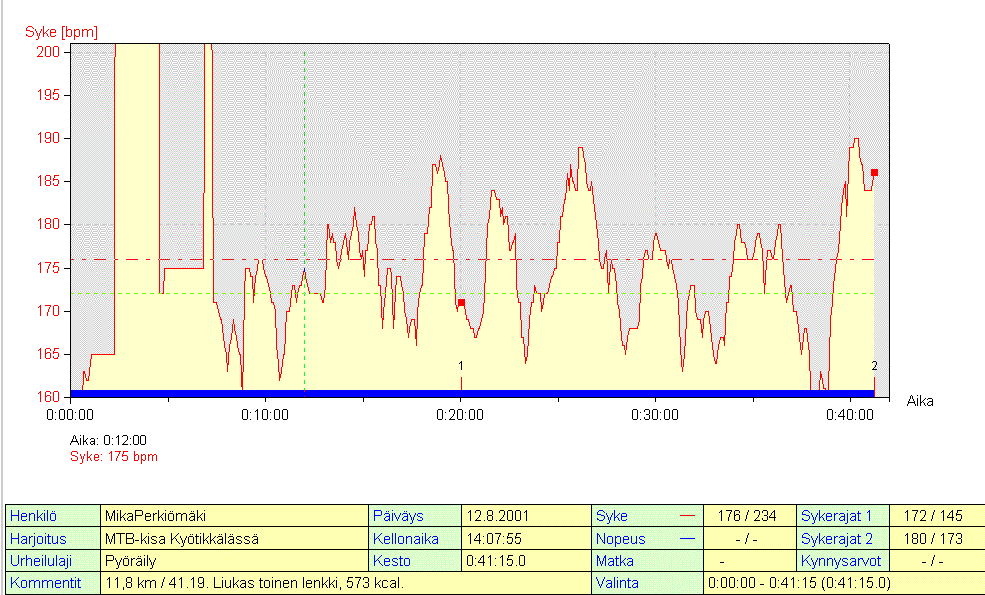The width and height of the screenshot is (985, 595).
Task: Click the Harjoitus label
Action: click(37, 539)
